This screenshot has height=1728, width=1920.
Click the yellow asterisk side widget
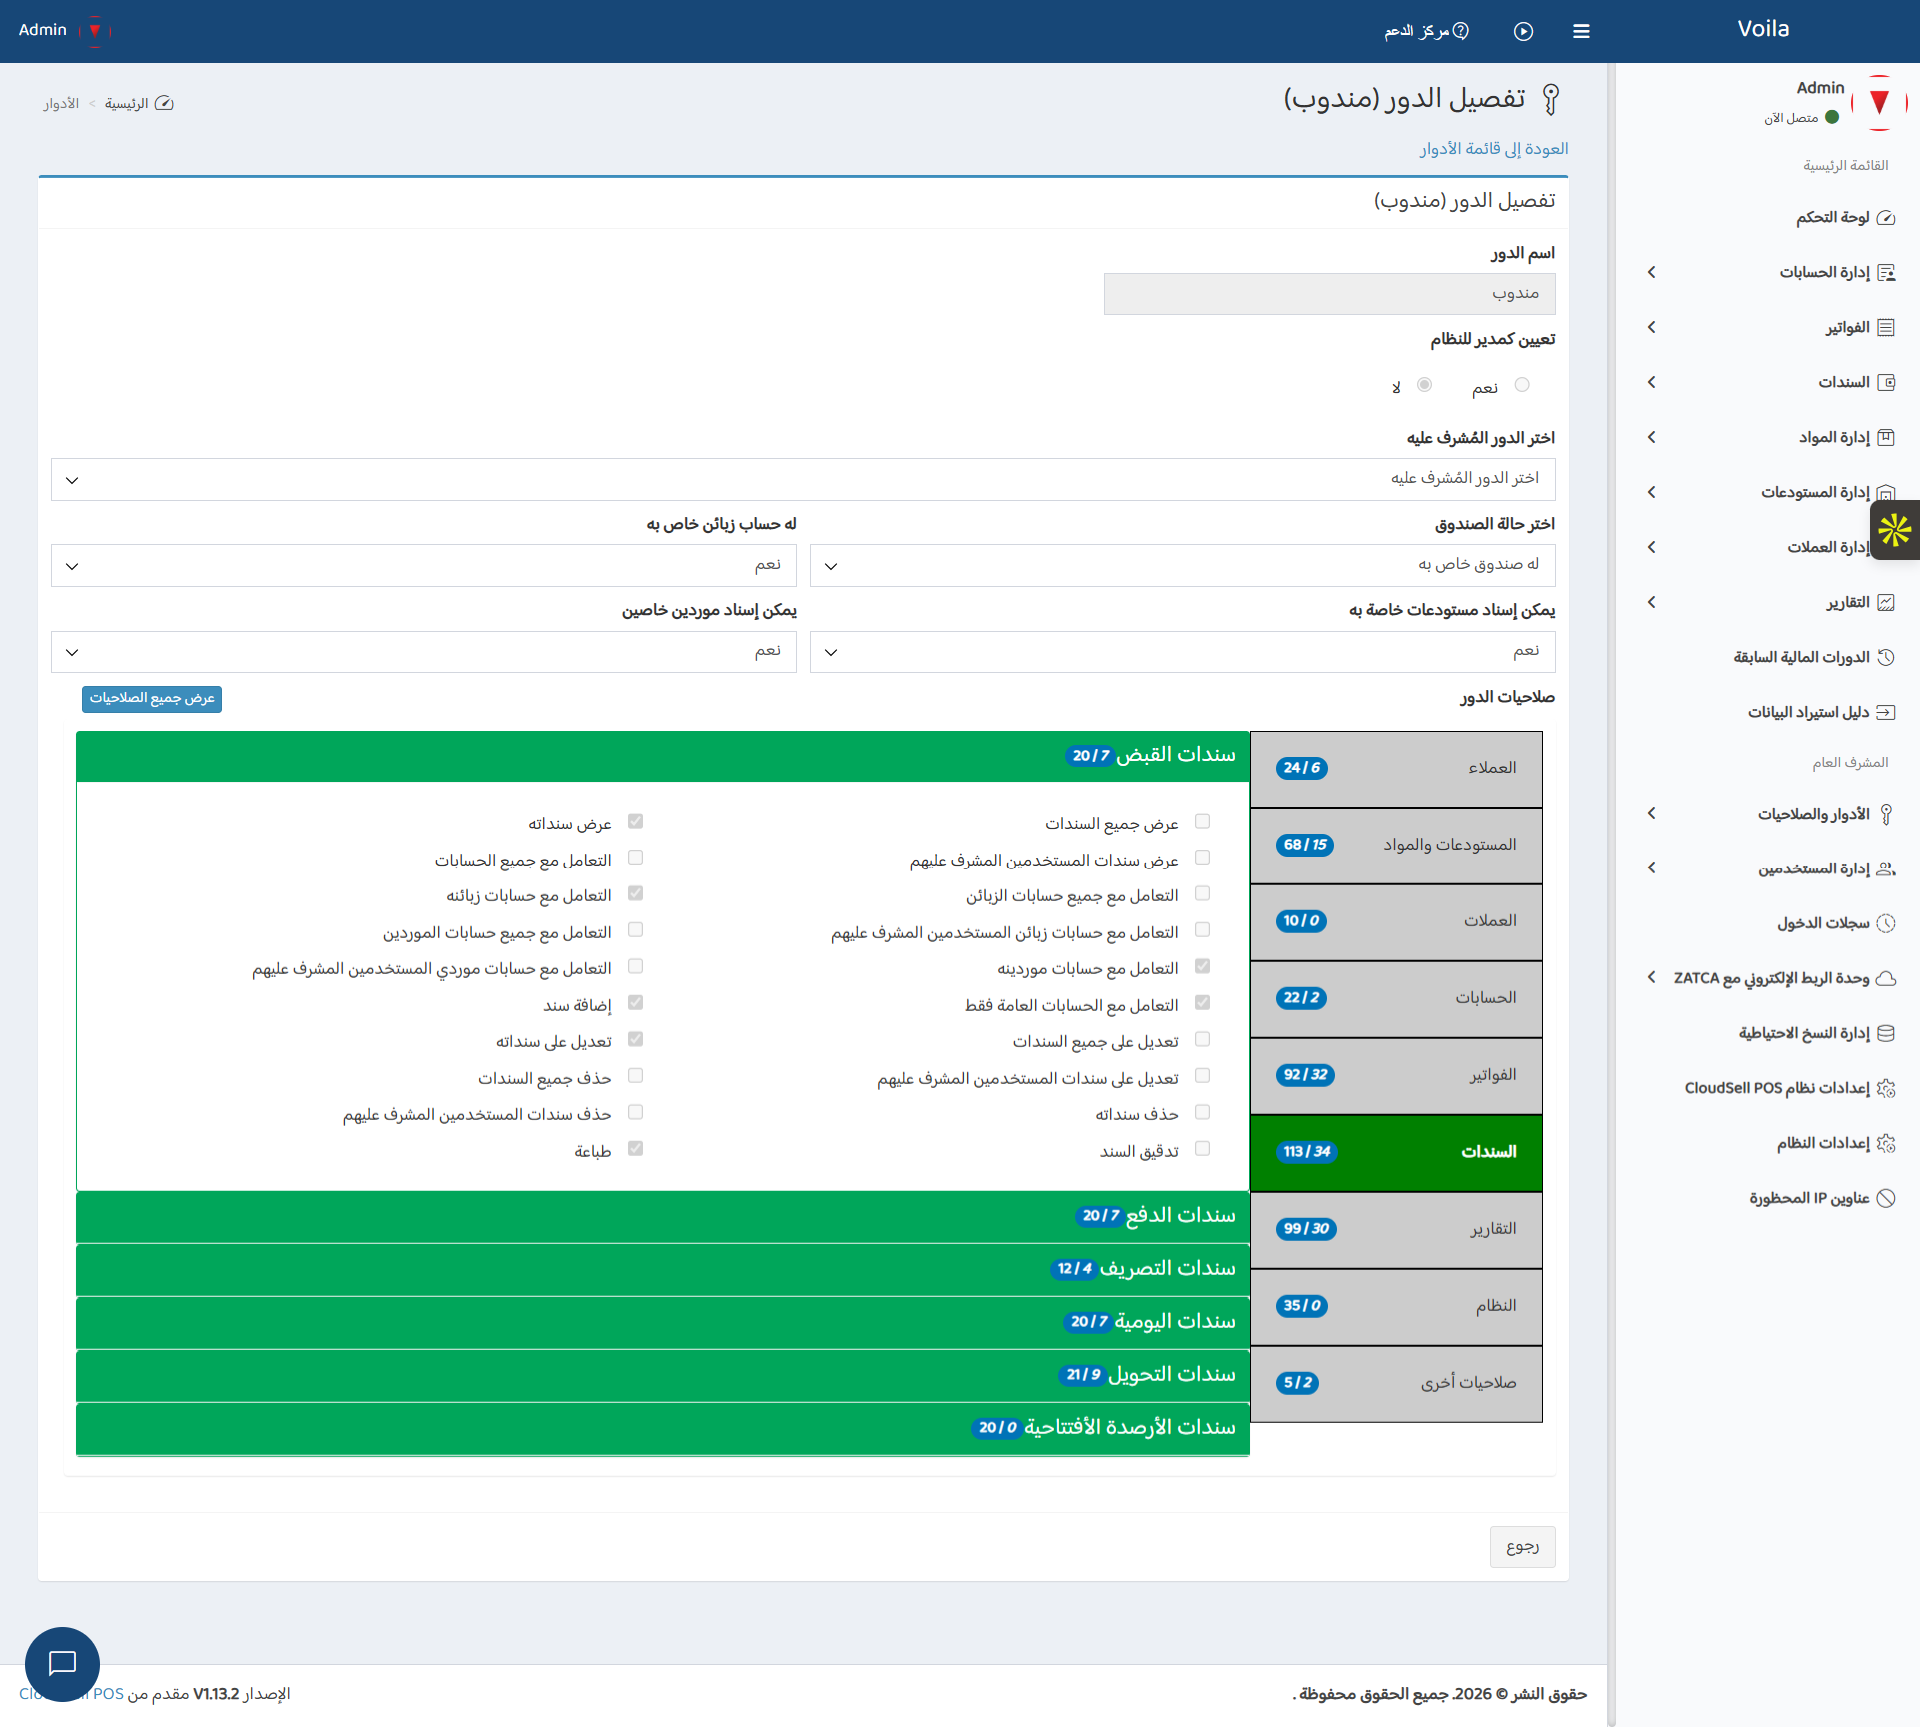pos(1894,530)
